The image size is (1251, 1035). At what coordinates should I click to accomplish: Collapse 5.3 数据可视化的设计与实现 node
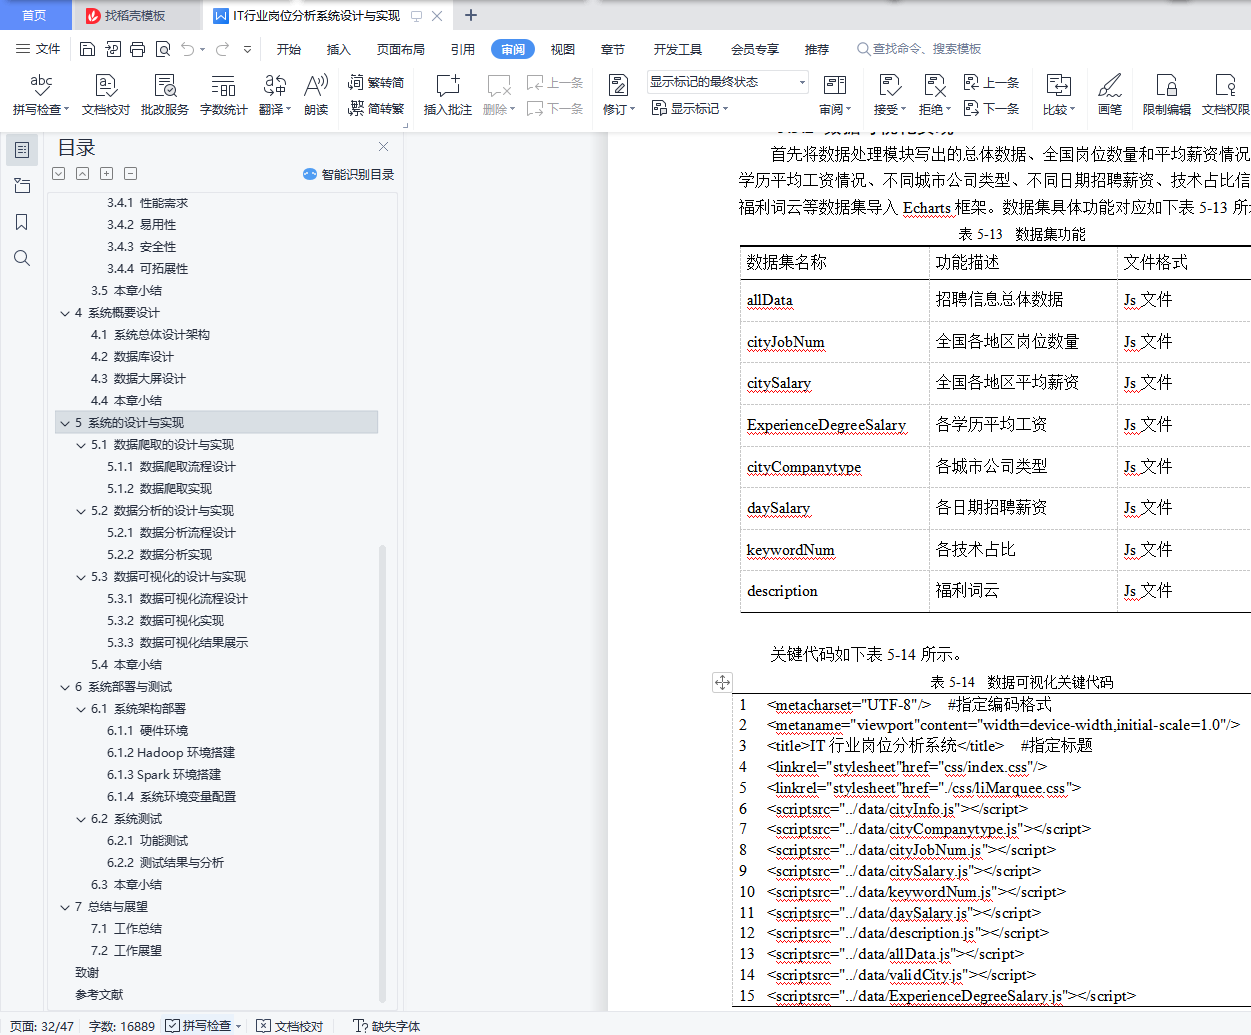point(81,577)
